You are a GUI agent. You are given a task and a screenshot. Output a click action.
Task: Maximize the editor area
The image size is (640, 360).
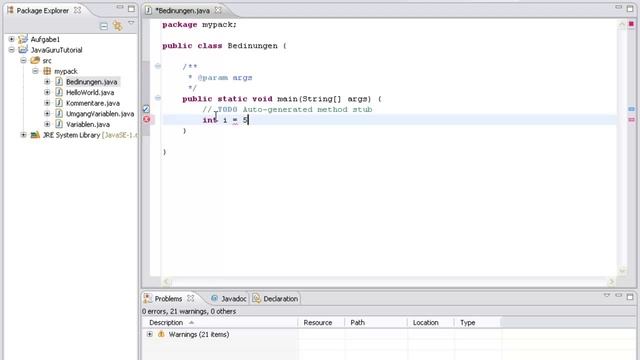(x=630, y=9)
